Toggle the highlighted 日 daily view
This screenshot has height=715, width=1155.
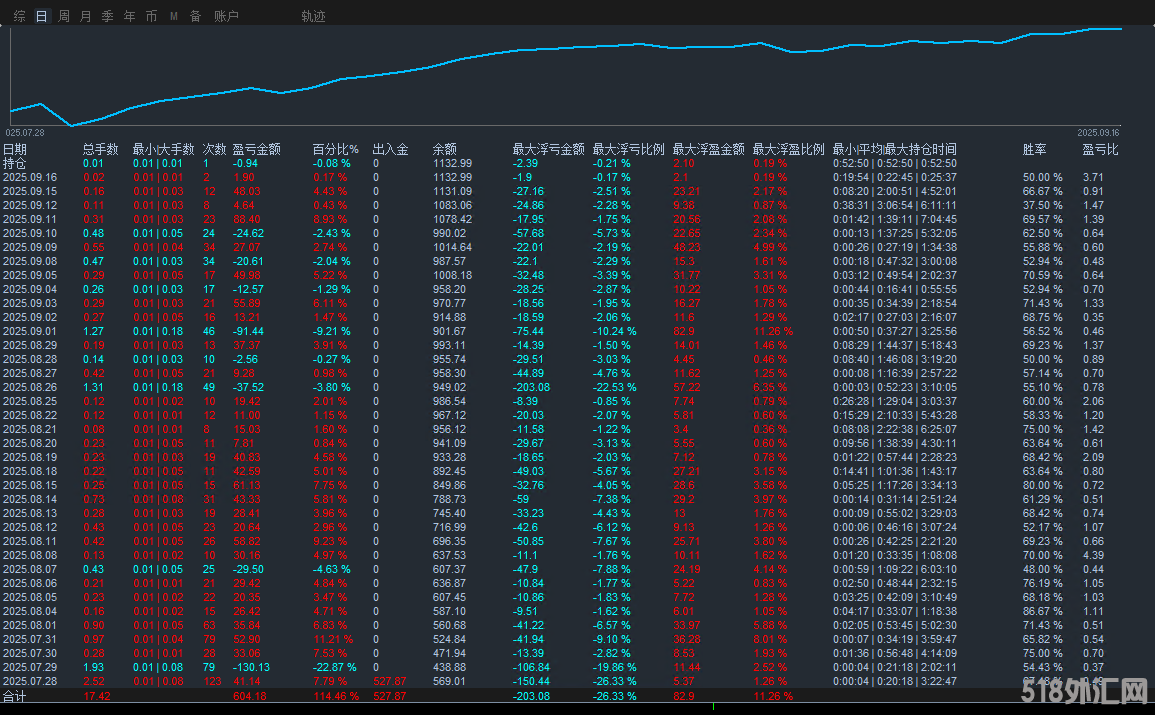point(40,15)
